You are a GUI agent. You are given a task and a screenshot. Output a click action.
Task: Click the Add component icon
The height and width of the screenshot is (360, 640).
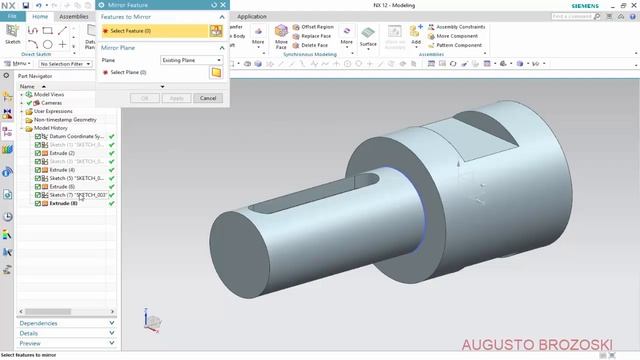coord(416,31)
